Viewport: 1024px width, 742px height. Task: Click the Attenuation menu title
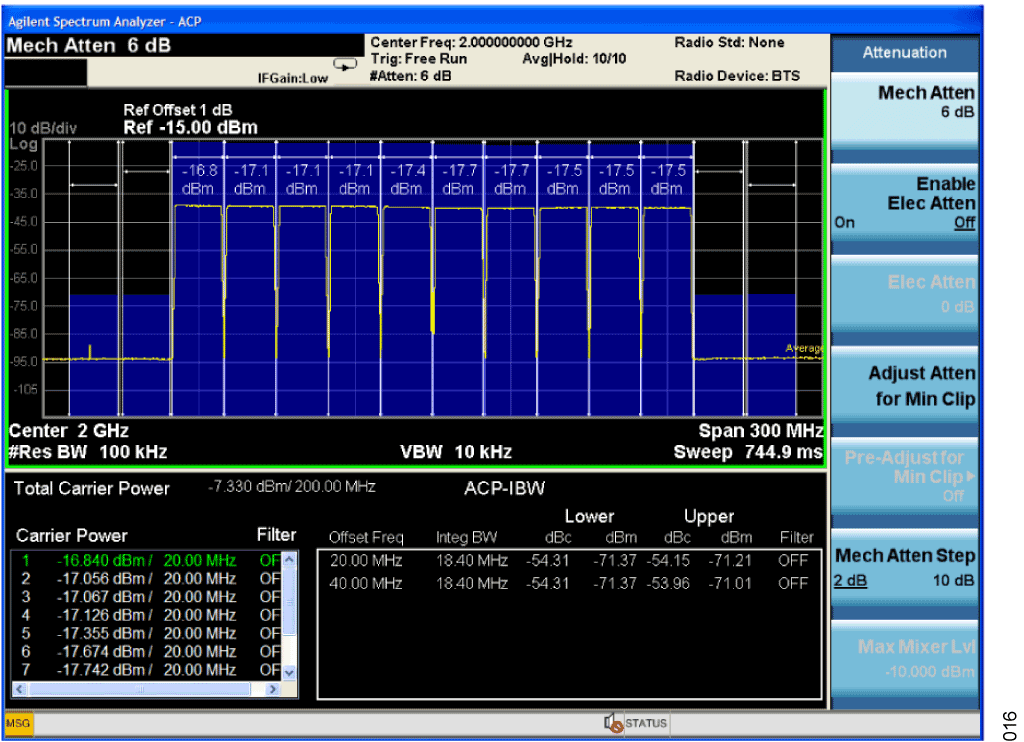point(904,52)
